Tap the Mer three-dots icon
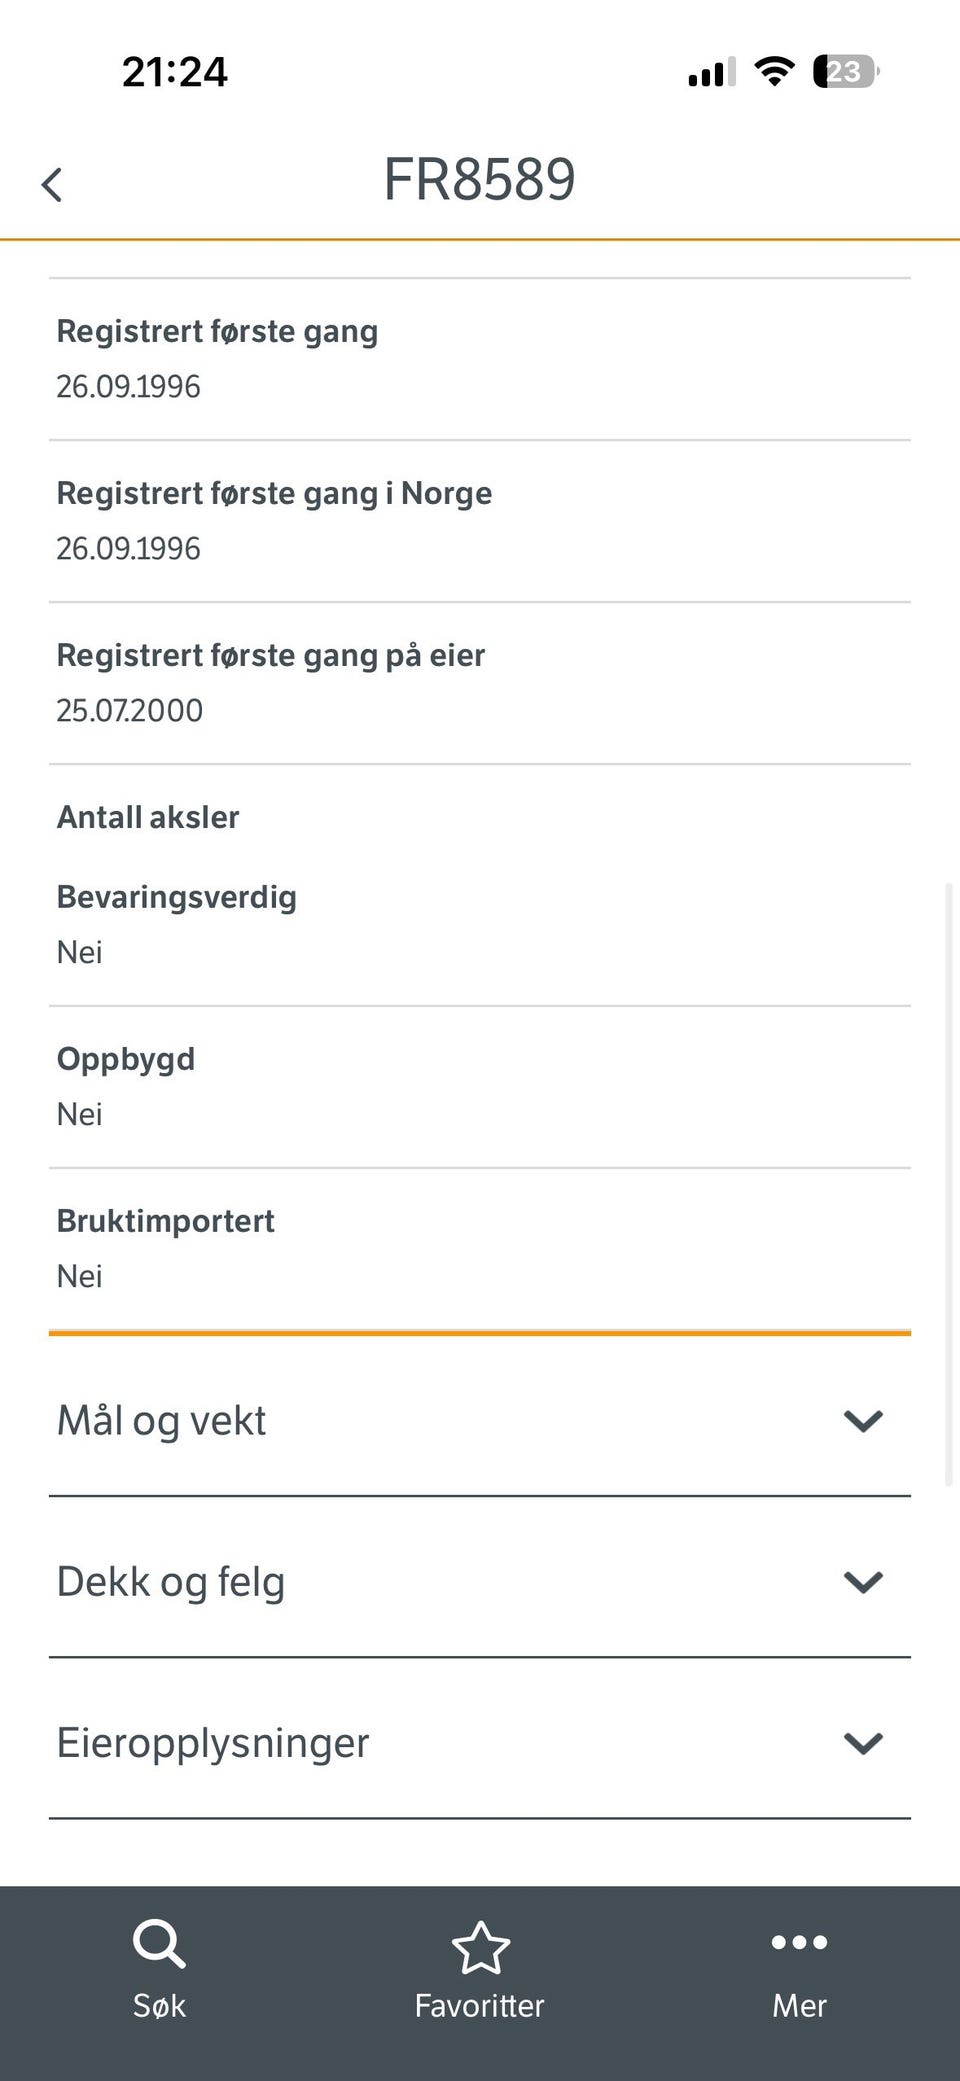This screenshot has width=960, height=2081. 799,1942
